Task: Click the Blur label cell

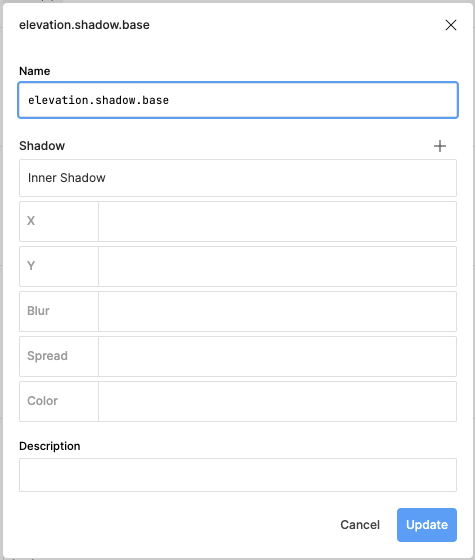Action: [x=59, y=311]
